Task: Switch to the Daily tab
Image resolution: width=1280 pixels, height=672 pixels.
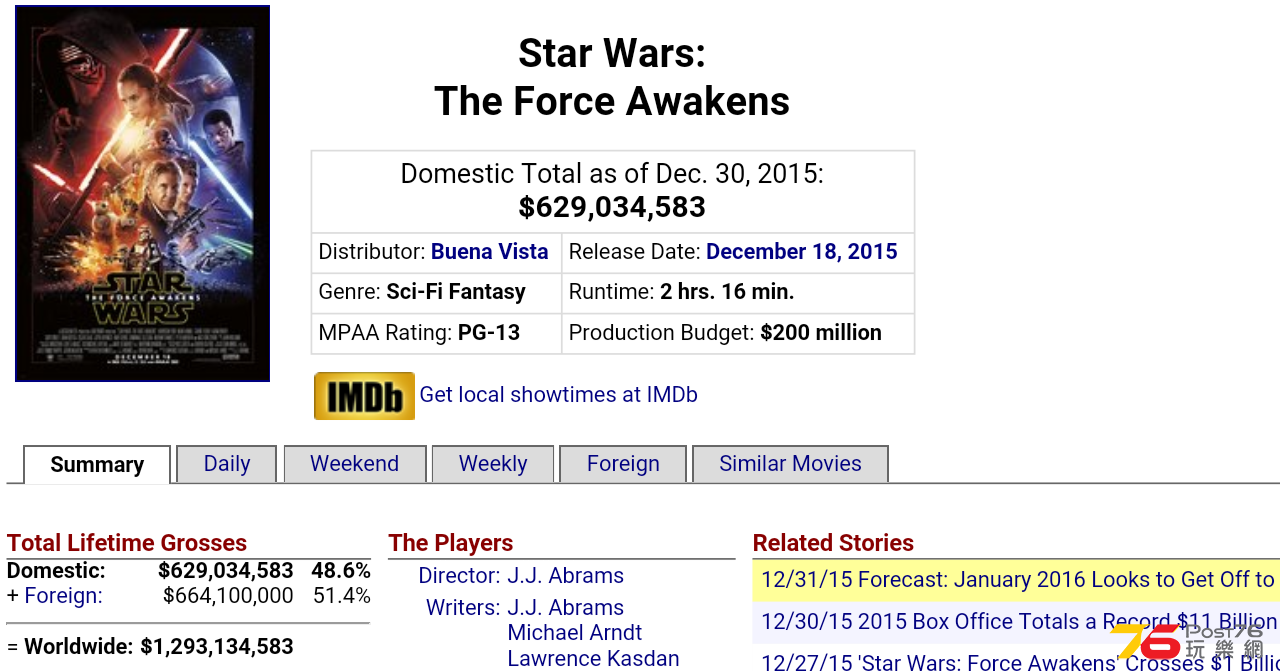Action: point(227,464)
